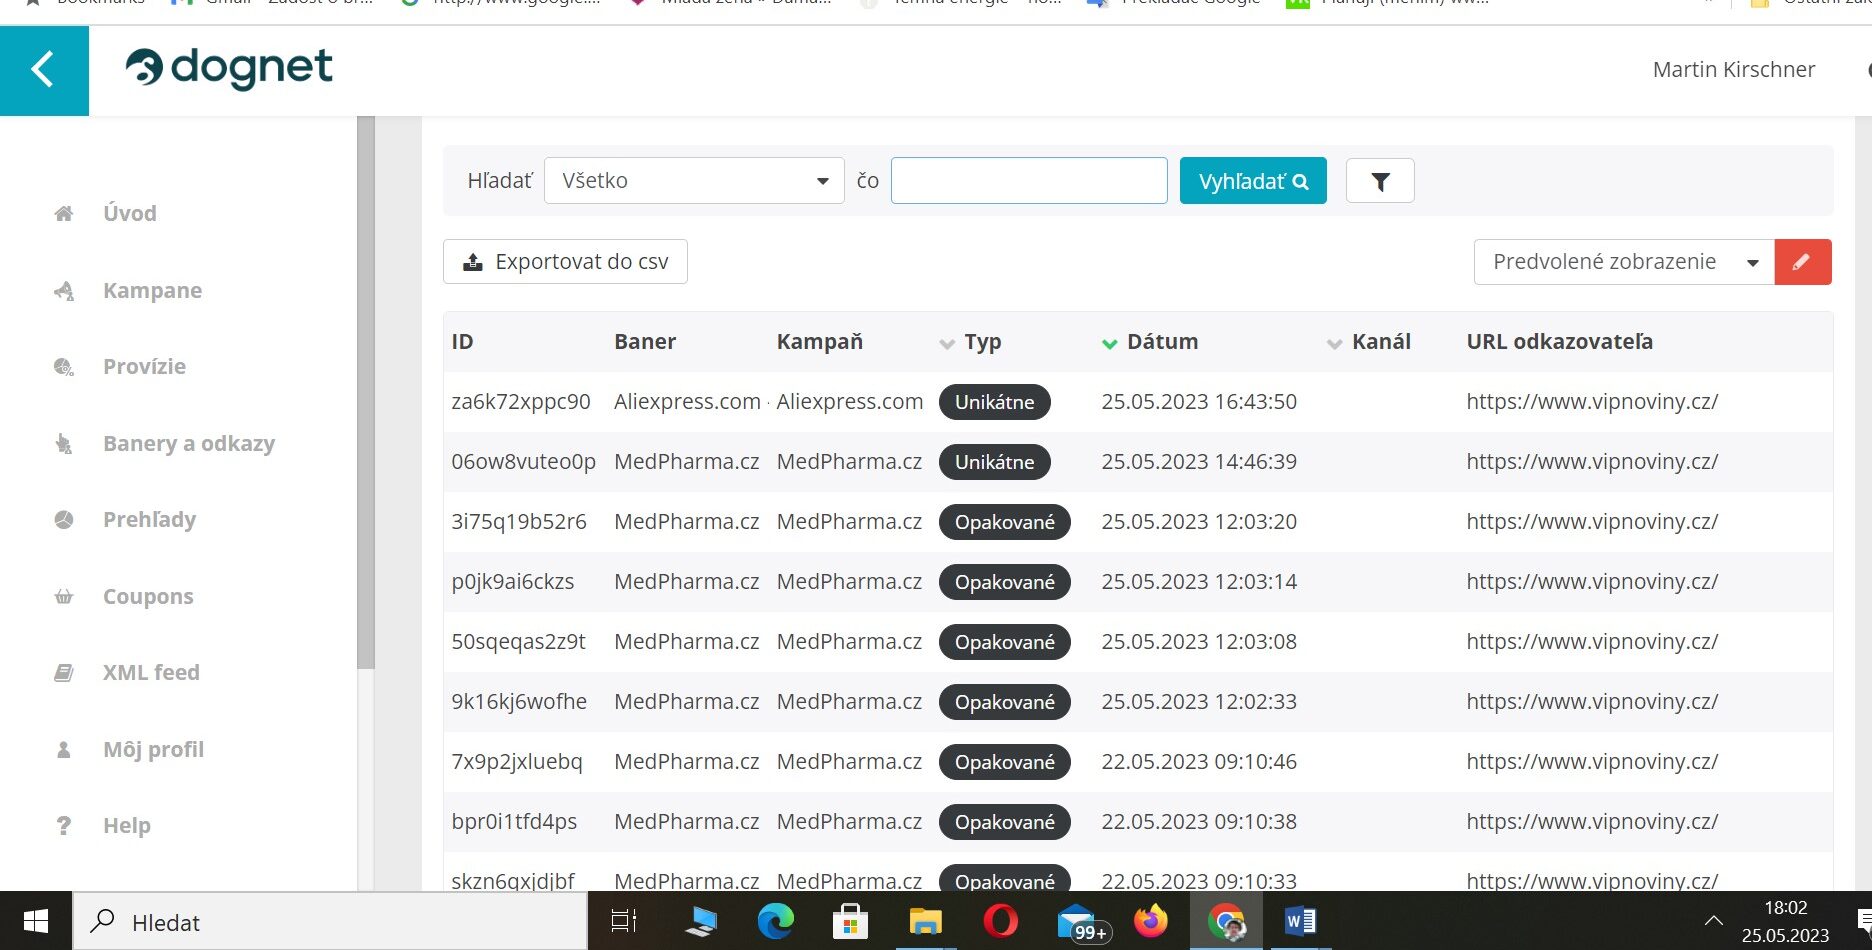This screenshot has width=1872, height=950.
Task: Select ID cell bpr0i1tfd4ps
Action: [514, 822]
